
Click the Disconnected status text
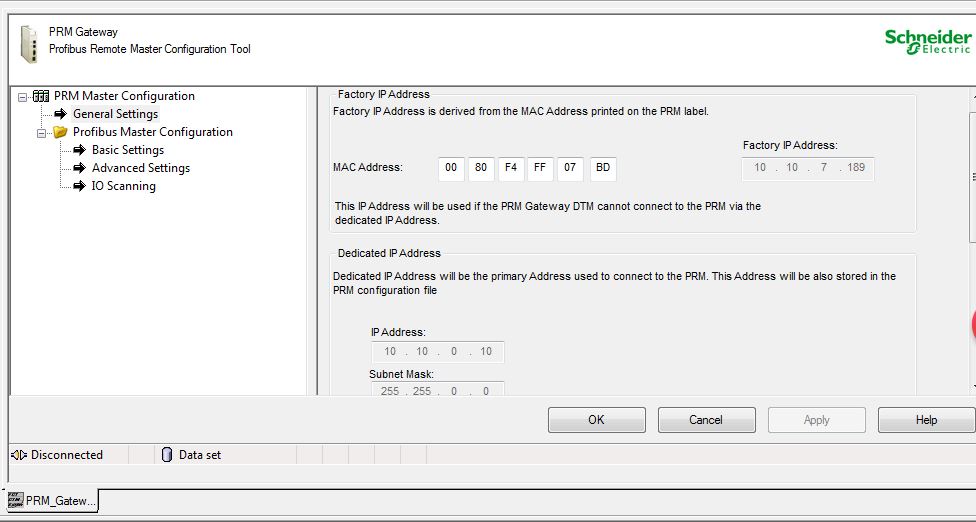(67, 455)
